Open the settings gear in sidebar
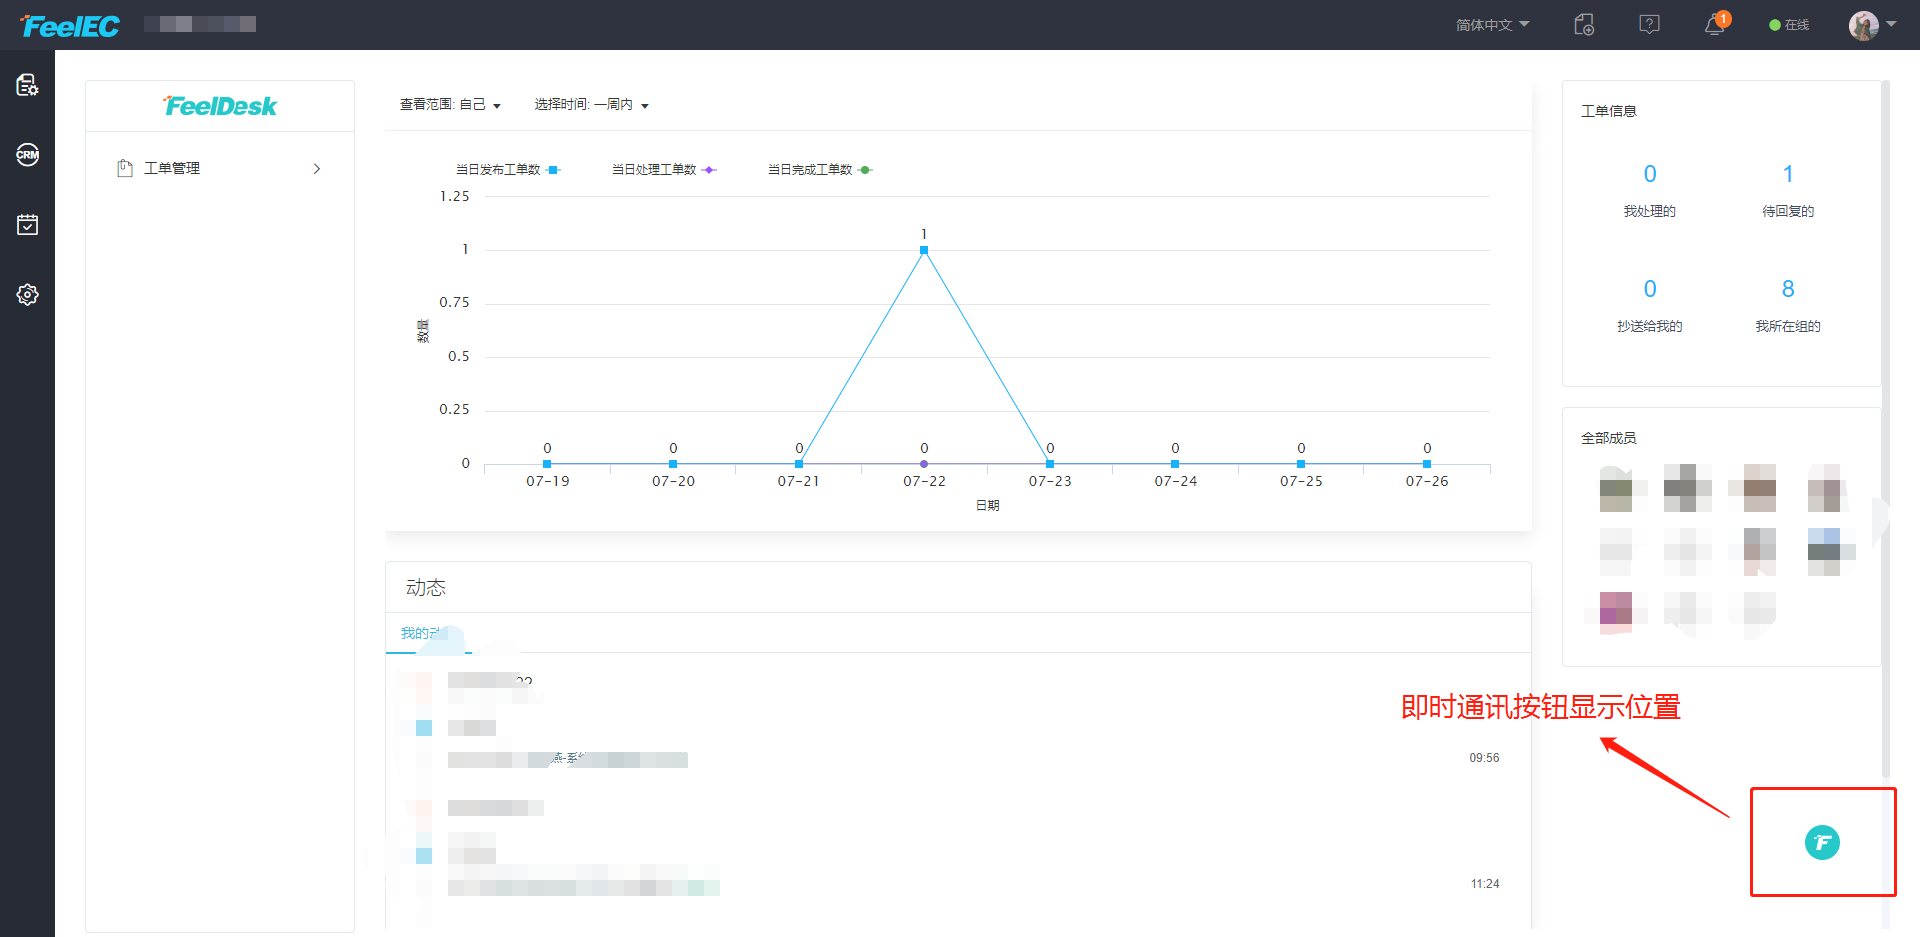The image size is (1920, 937). (x=27, y=295)
